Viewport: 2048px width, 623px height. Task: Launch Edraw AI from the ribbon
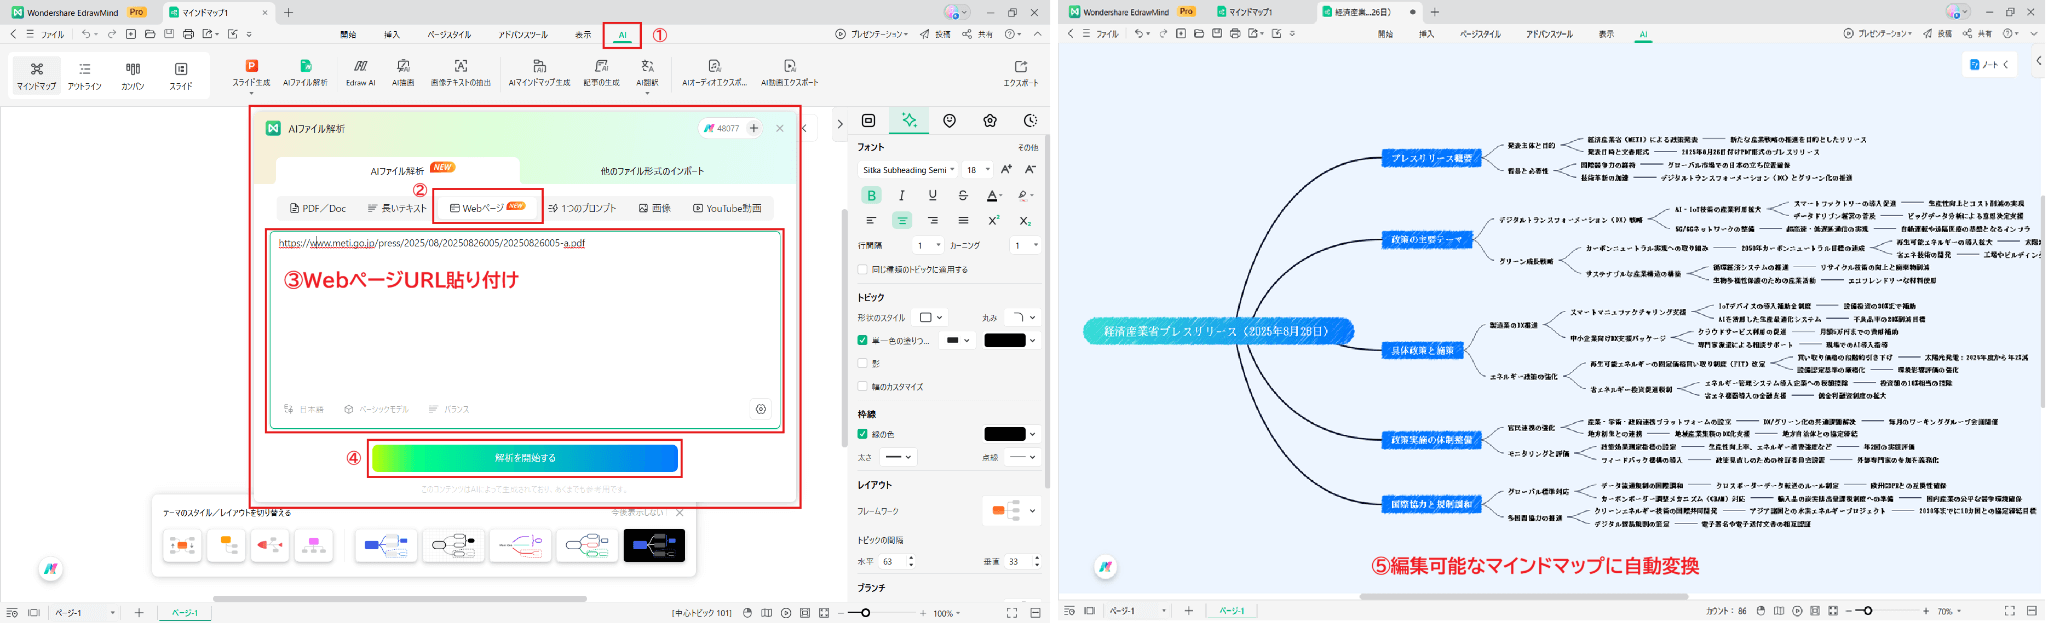point(360,71)
